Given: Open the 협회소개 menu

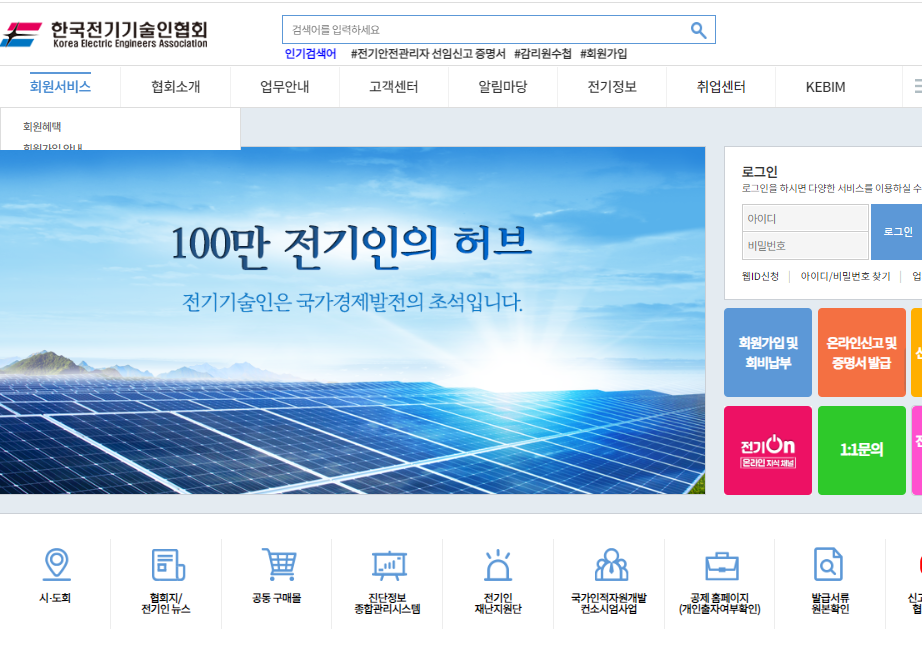Looking at the screenshot, I should [175, 87].
